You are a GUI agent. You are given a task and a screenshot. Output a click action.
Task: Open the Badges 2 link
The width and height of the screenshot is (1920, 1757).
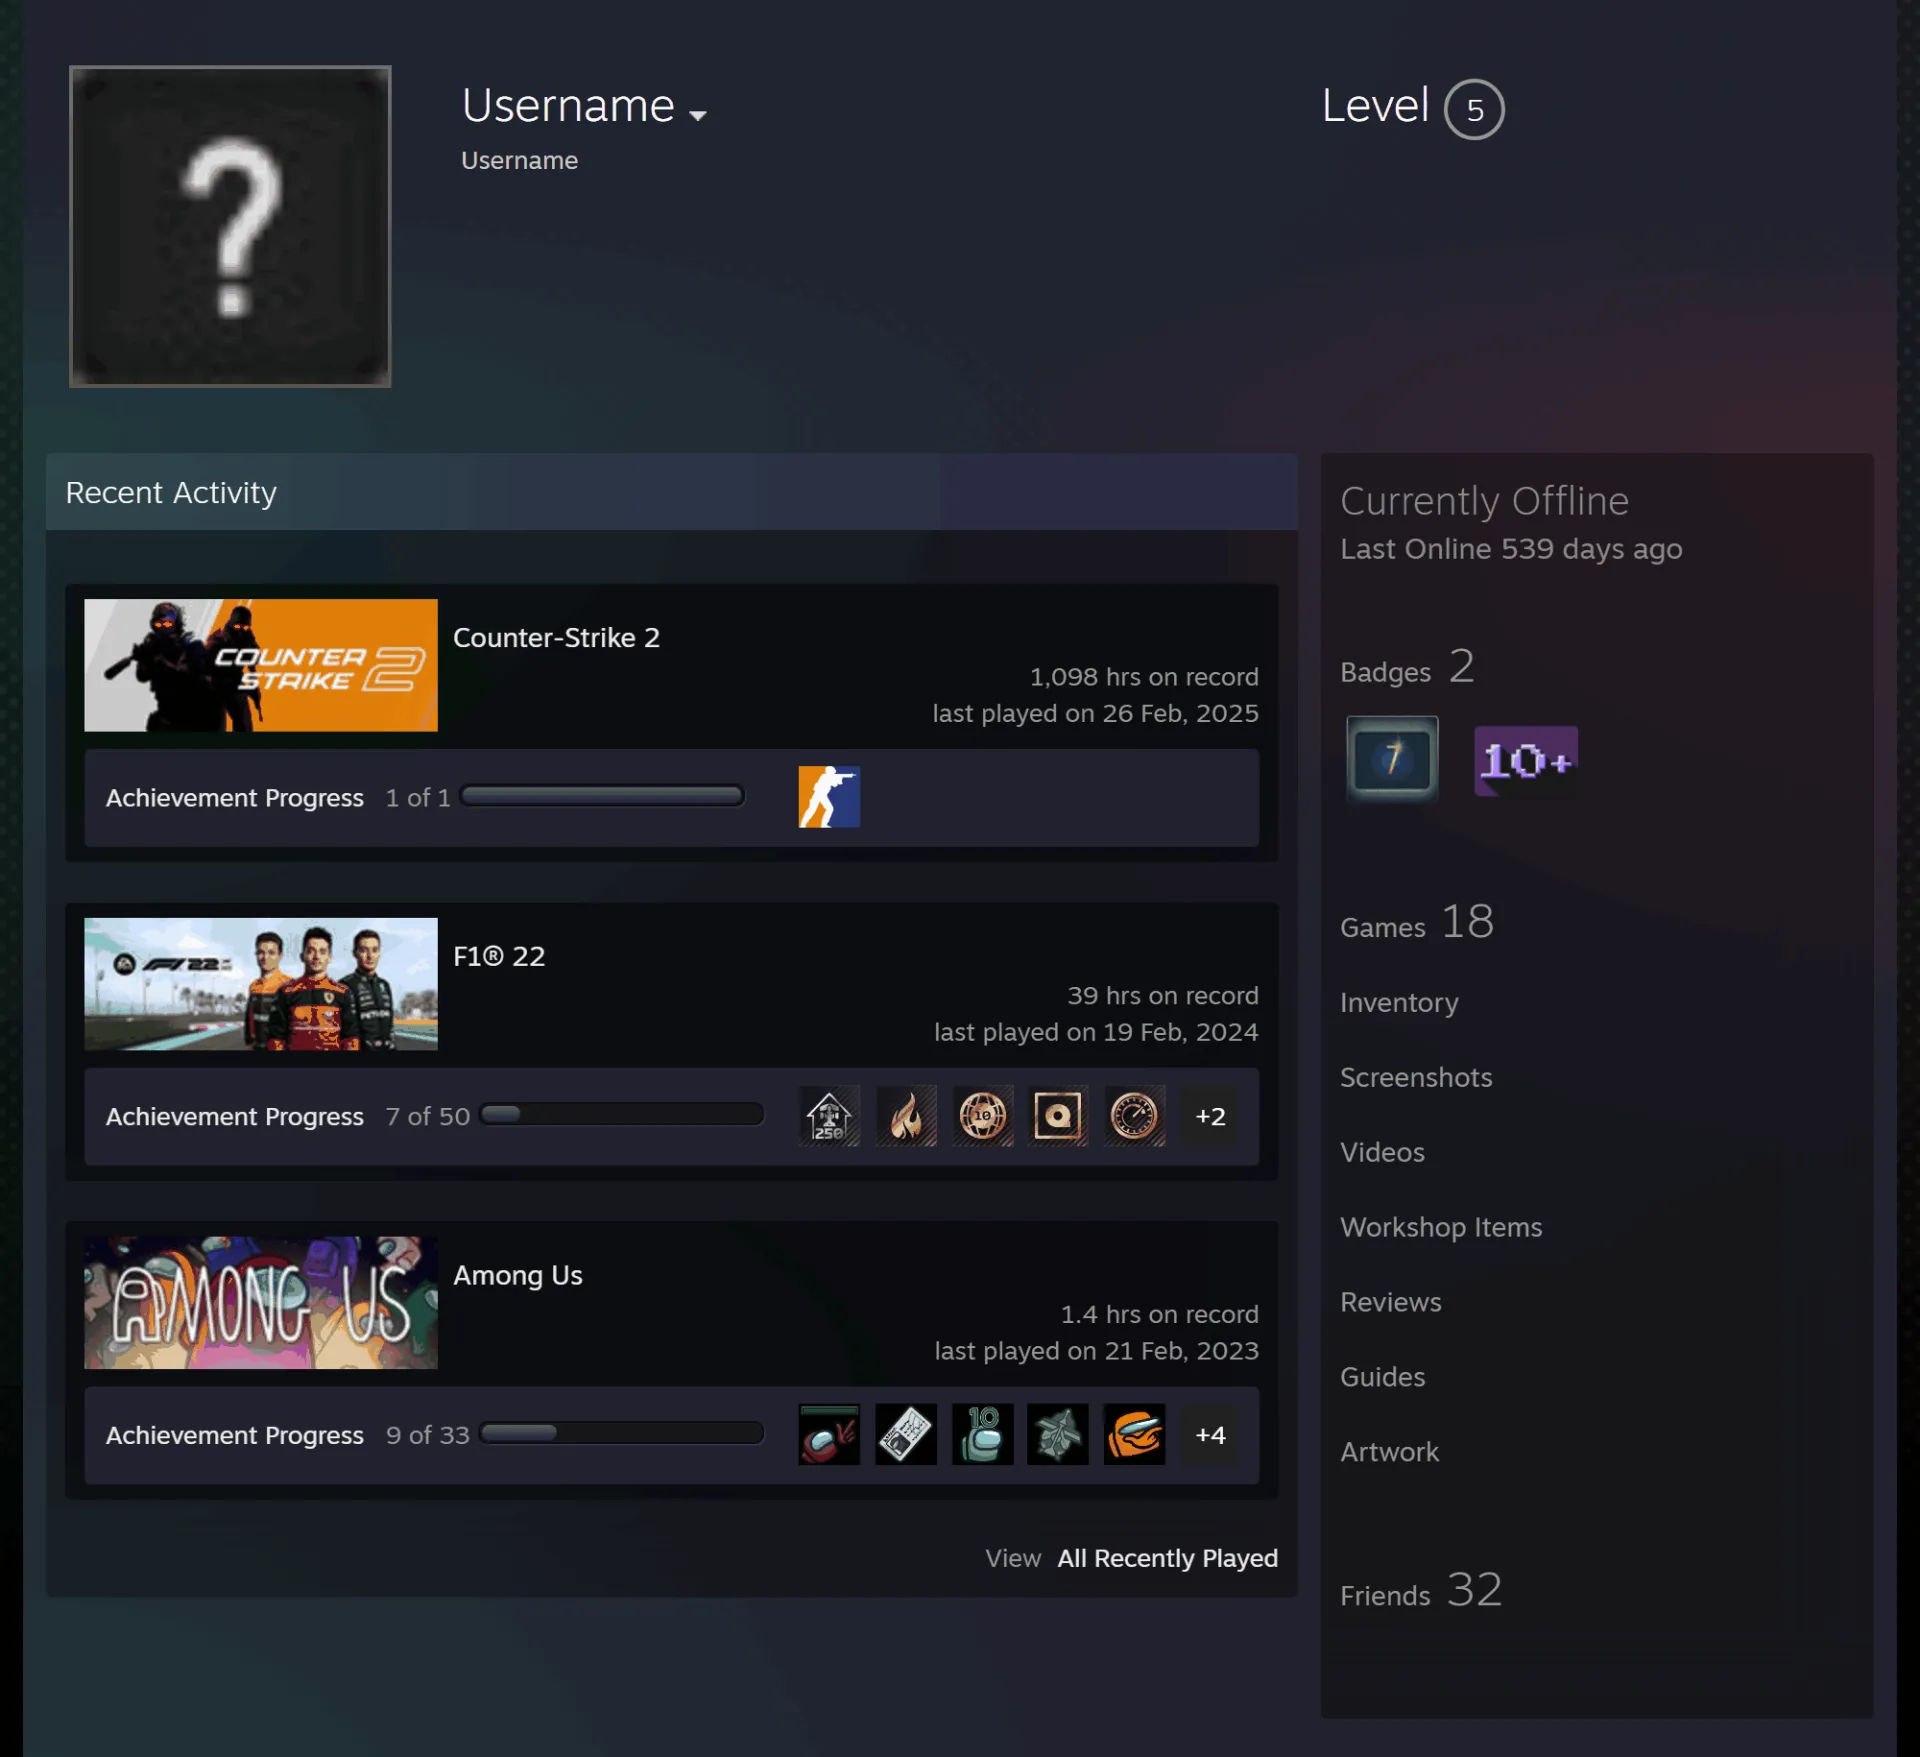click(x=1407, y=667)
